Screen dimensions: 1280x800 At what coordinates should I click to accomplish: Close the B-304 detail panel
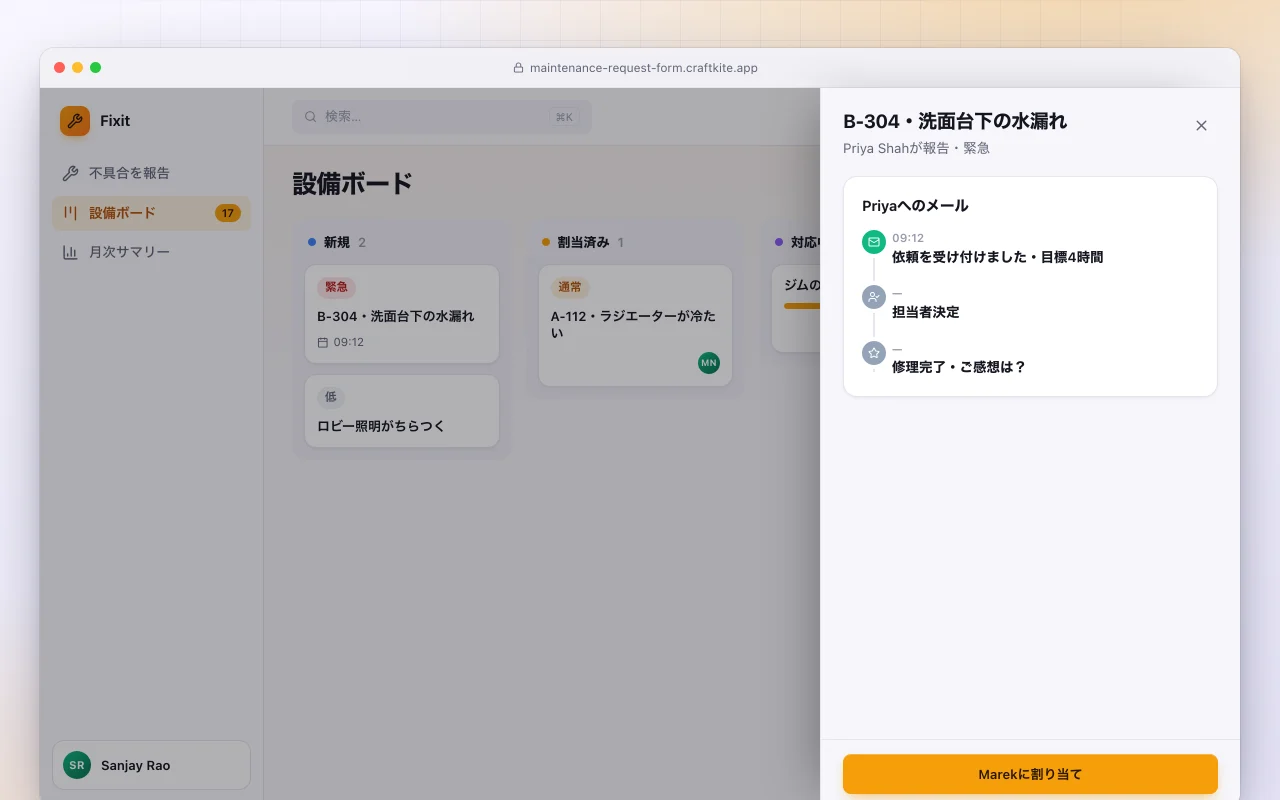pos(1201,125)
